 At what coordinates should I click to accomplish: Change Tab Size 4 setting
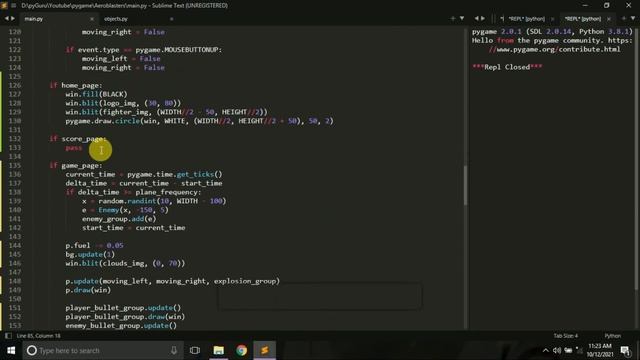click(566, 336)
